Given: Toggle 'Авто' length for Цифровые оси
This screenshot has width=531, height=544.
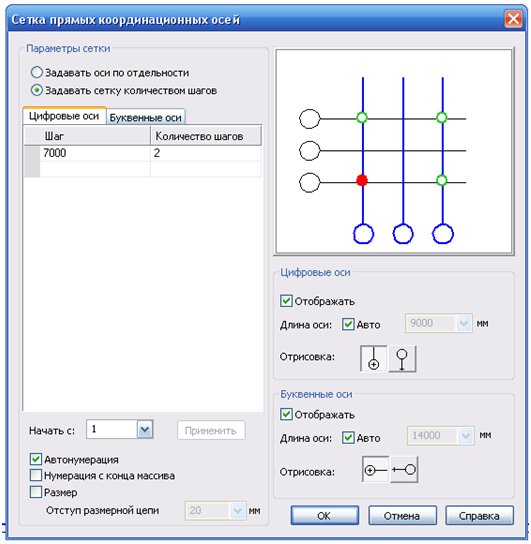Looking at the screenshot, I should (348, 324).
